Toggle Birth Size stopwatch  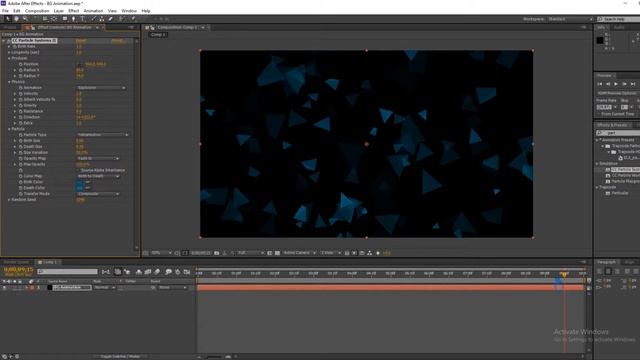[x=20, y=140]
